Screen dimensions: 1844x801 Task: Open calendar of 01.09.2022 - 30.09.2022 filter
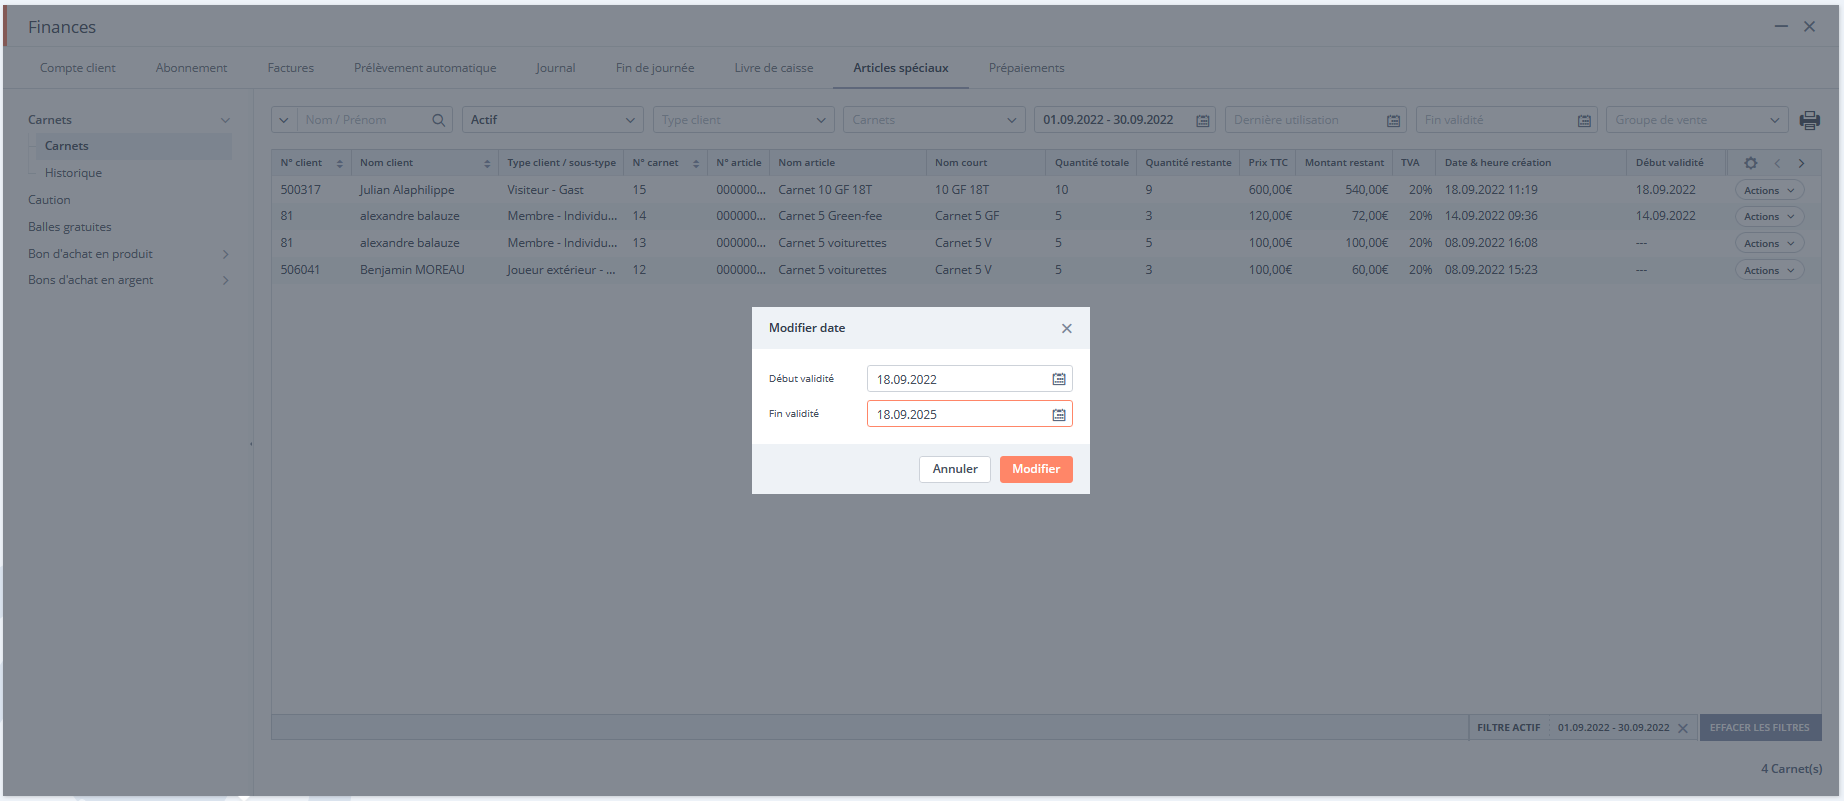(x=1203, y=120)
